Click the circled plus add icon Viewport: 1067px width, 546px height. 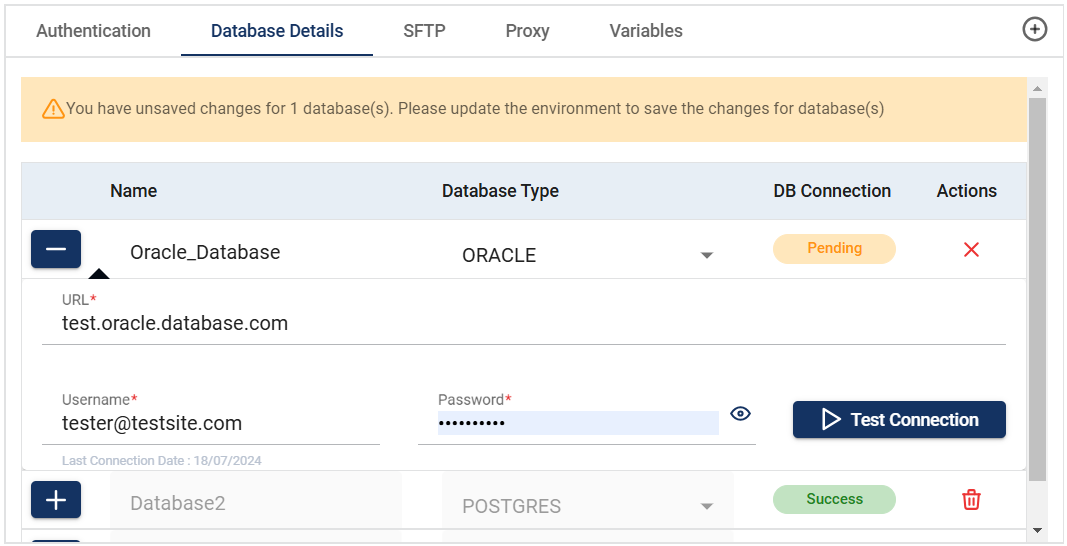(x=1034, y=30)
